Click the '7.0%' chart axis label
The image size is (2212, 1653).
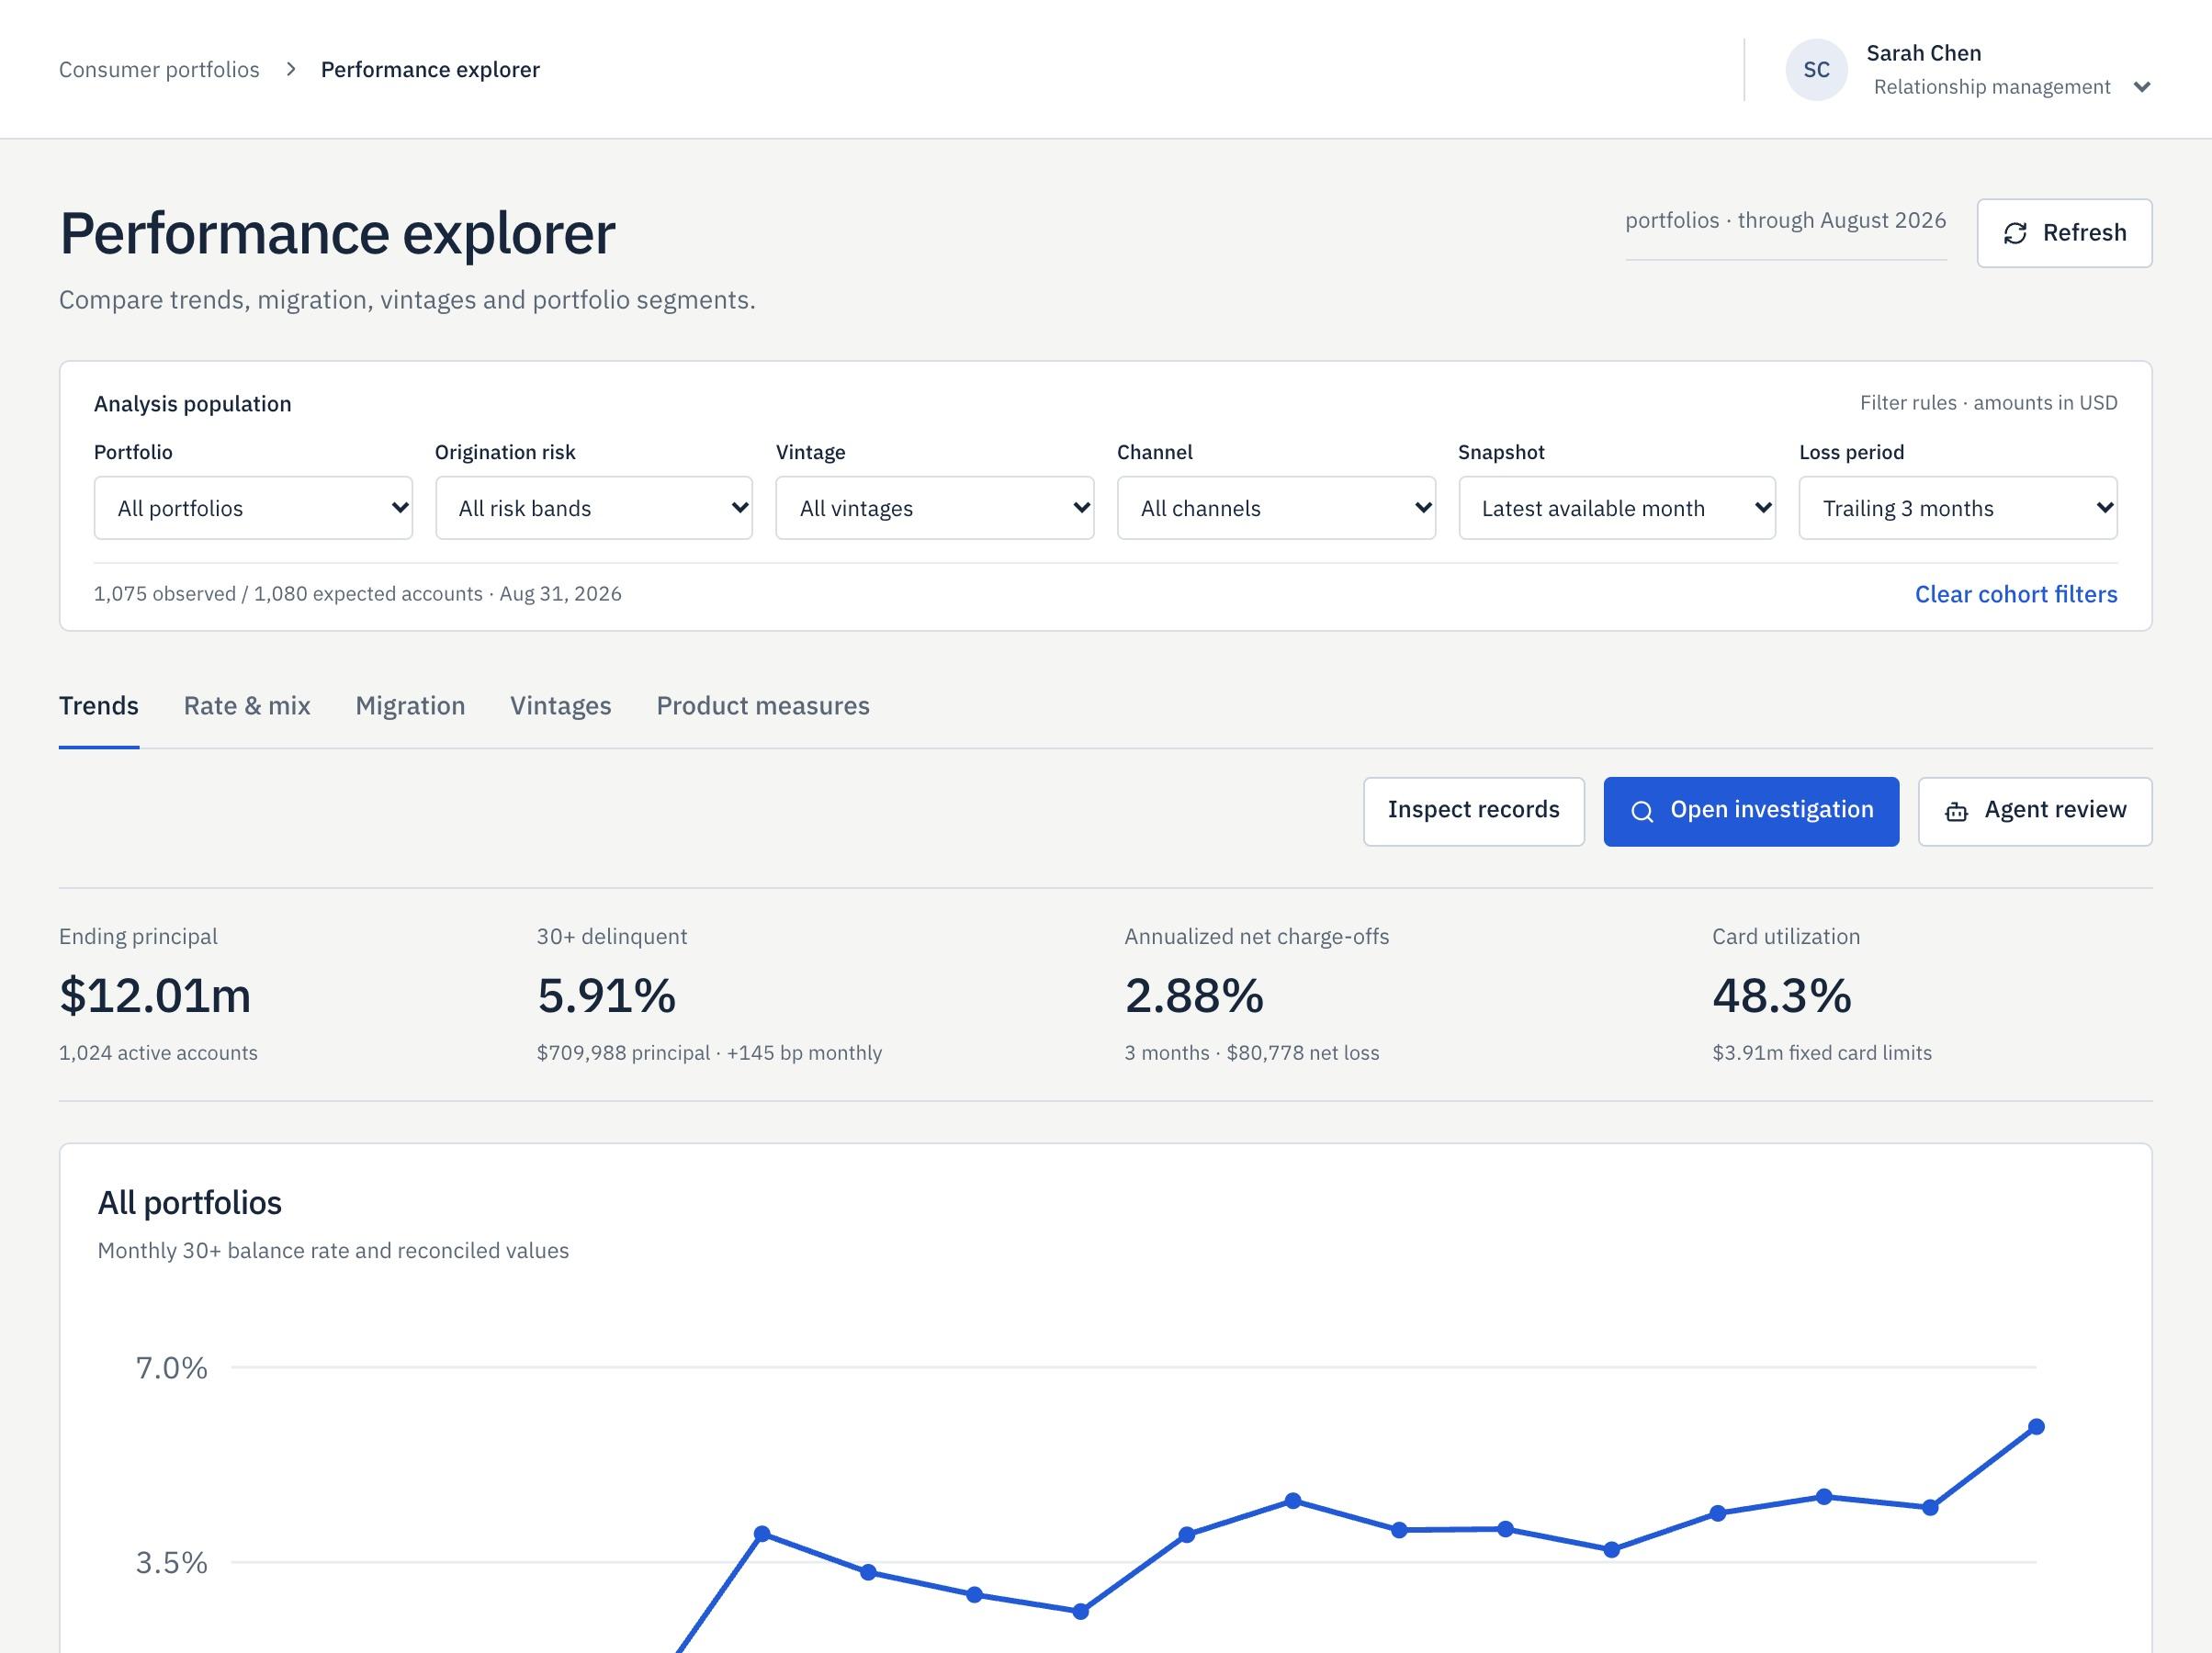pyautogui.click(x=172, y=1368)
